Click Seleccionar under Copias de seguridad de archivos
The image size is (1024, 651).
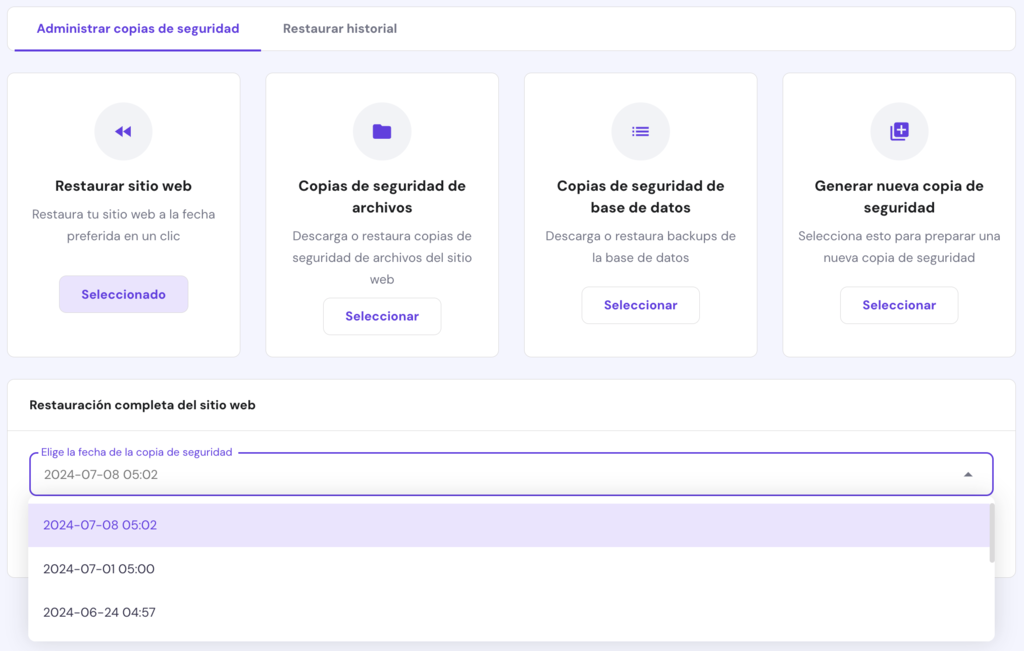pos(382,316)
